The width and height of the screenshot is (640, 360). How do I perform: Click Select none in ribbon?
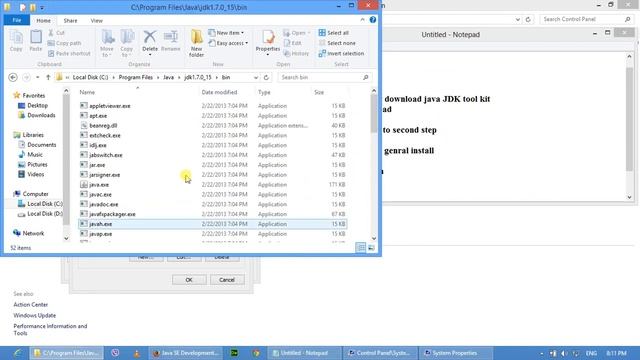pos(337,43)
